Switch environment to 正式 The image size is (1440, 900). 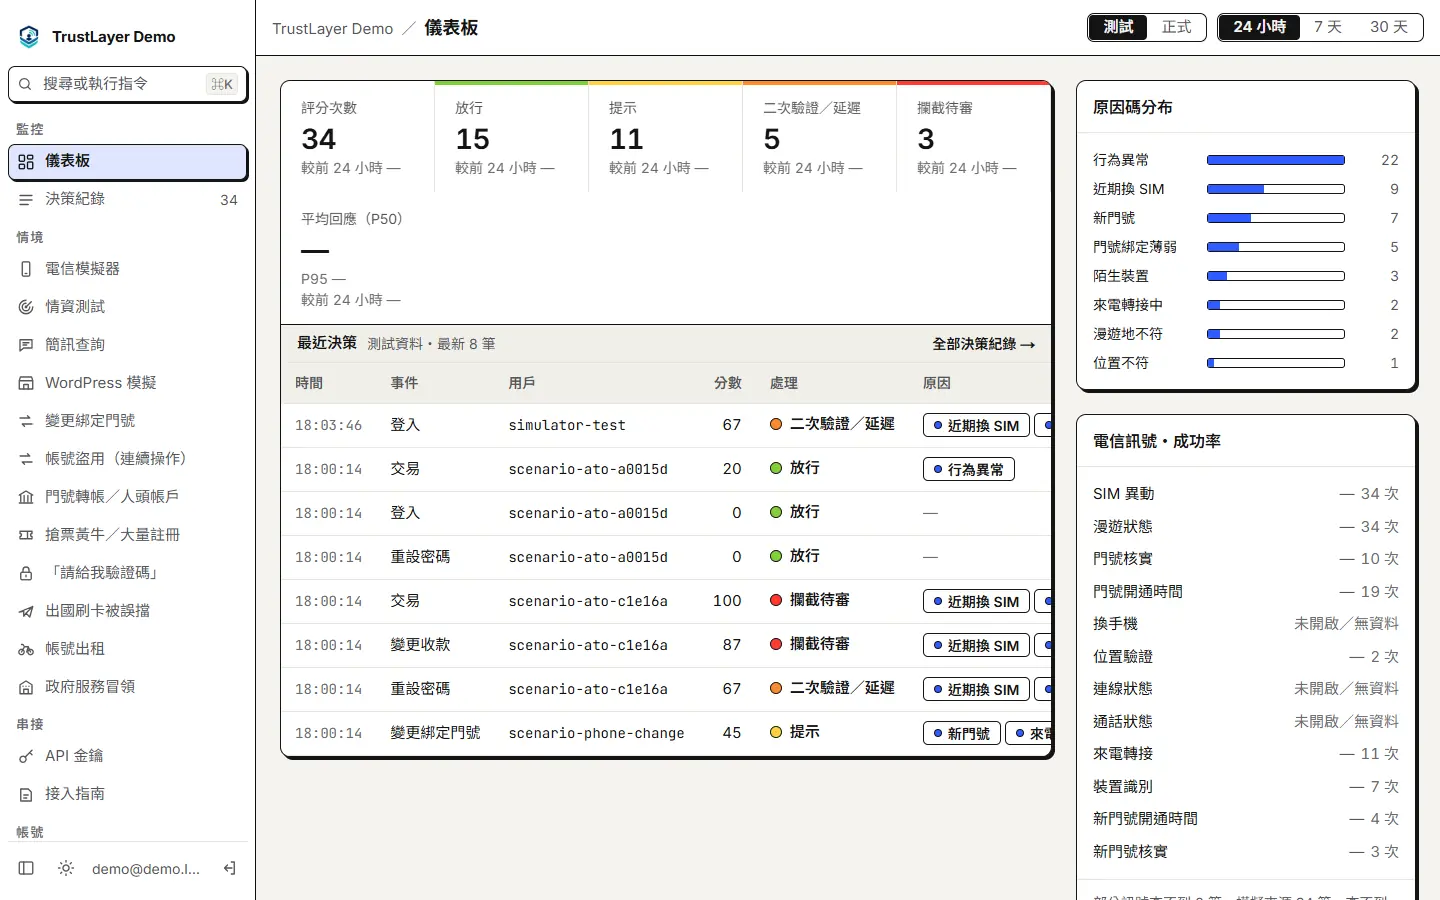[1176, 27]
